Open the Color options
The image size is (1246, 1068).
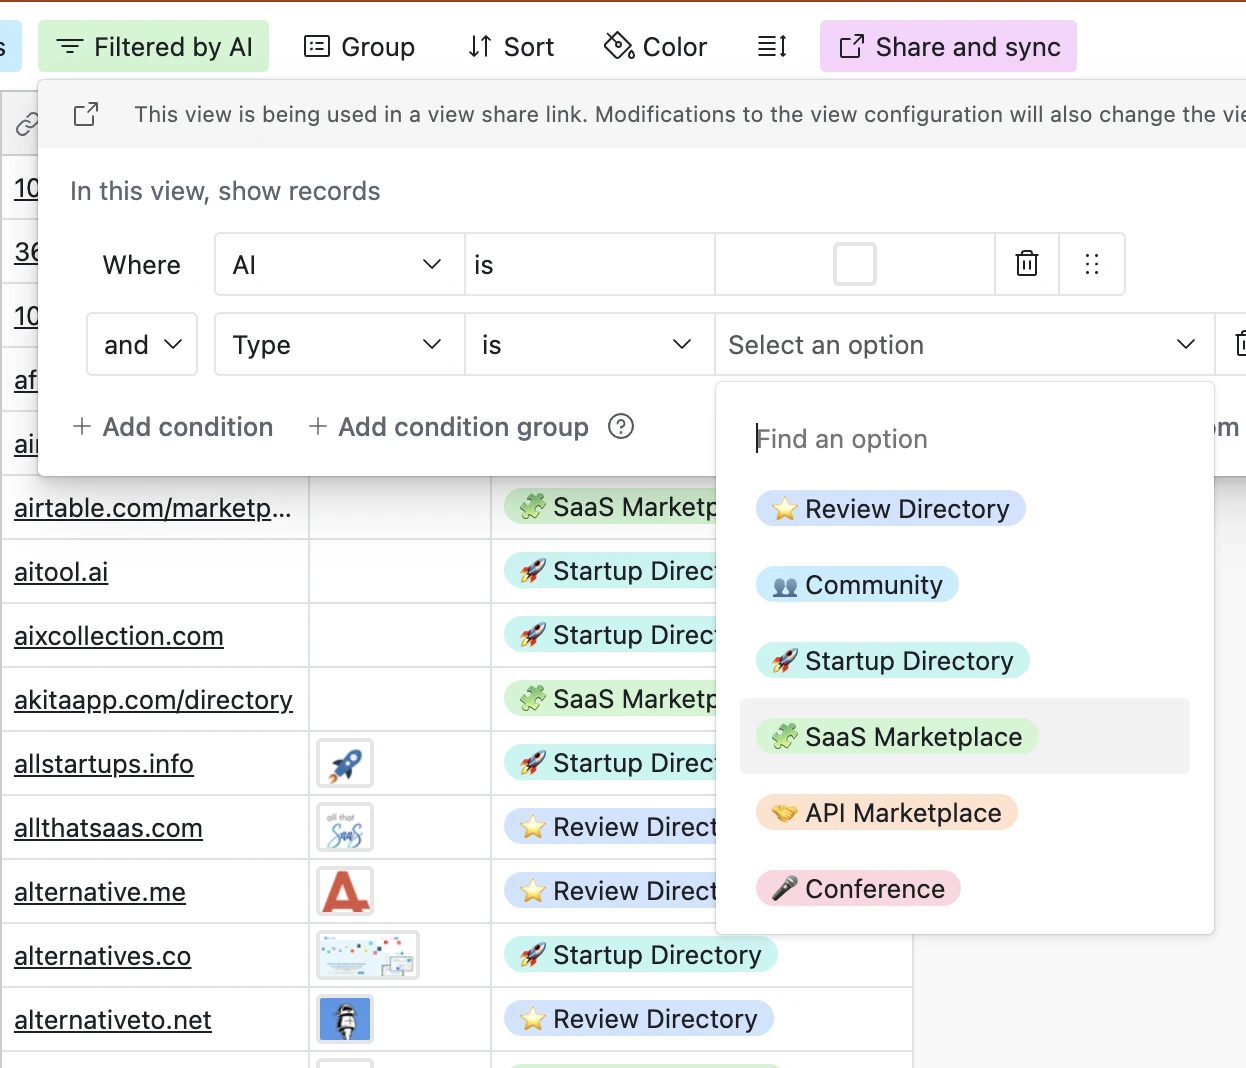point(656,47)
